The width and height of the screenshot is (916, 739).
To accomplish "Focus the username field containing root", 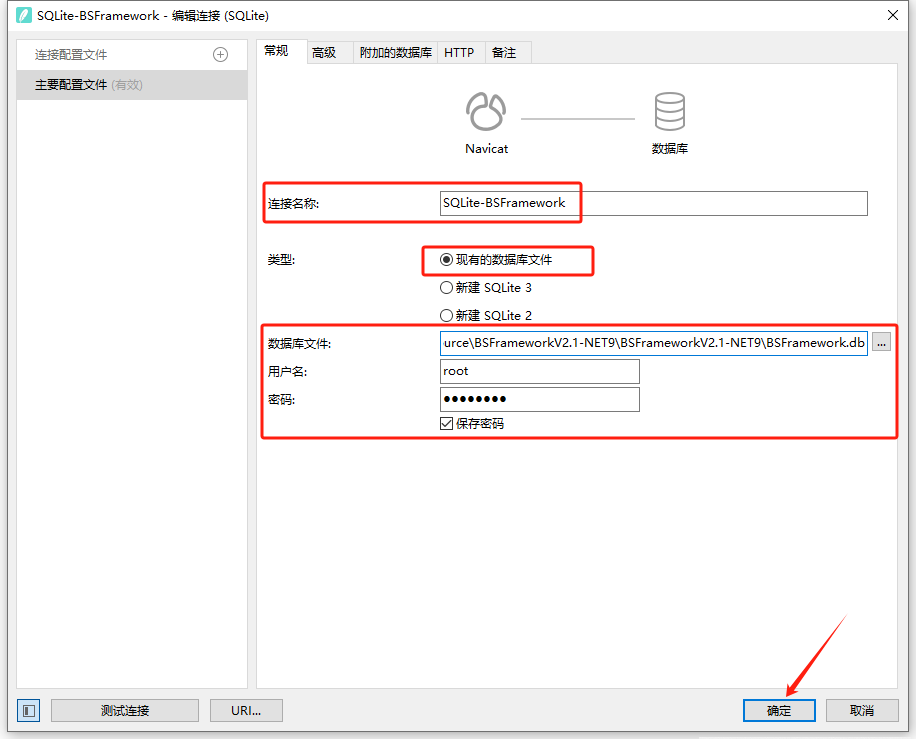I will pyautogui.click(x=539, y=372).
